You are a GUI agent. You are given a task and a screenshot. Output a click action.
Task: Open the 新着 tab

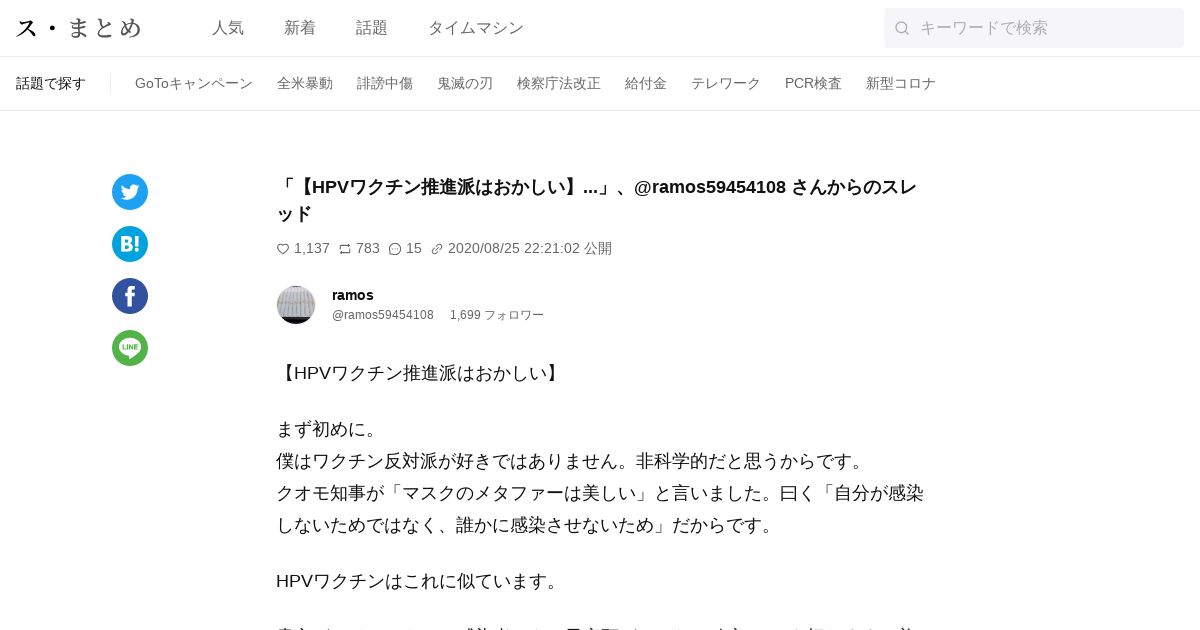[300, 28]
